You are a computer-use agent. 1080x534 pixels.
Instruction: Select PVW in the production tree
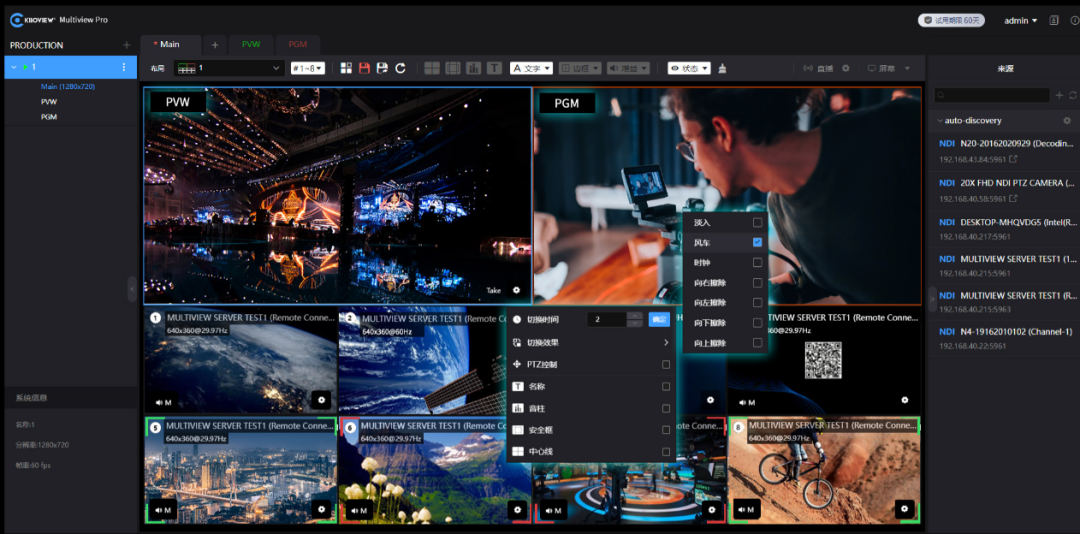[x=49, y=102]
